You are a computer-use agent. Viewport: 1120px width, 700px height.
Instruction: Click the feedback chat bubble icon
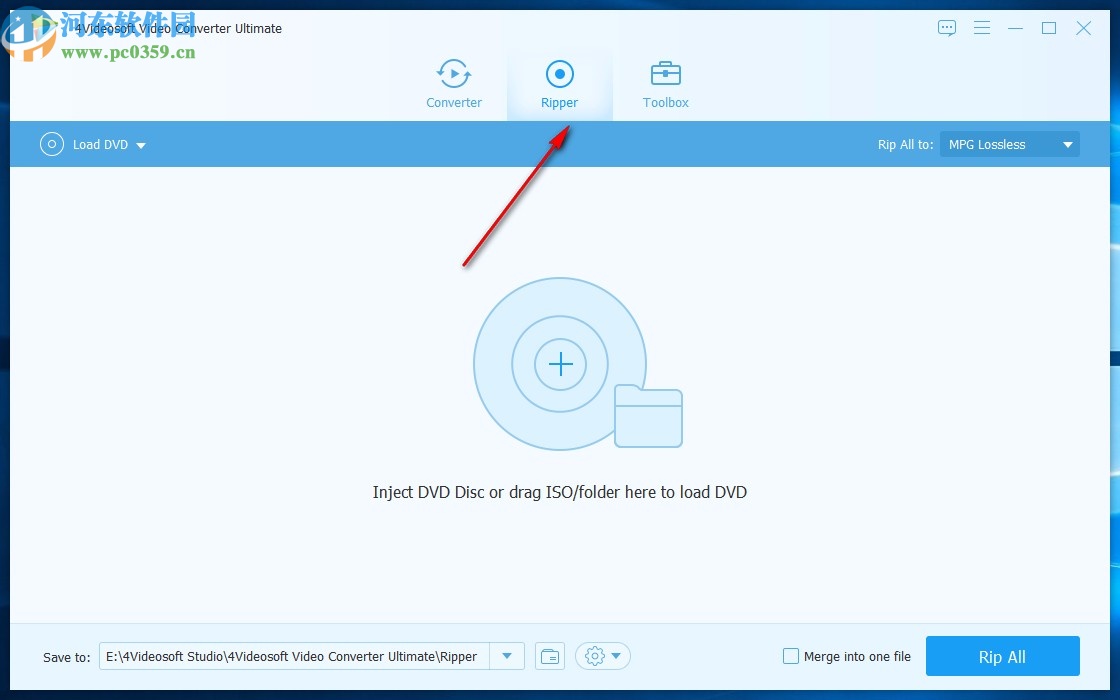pos(947,28)
